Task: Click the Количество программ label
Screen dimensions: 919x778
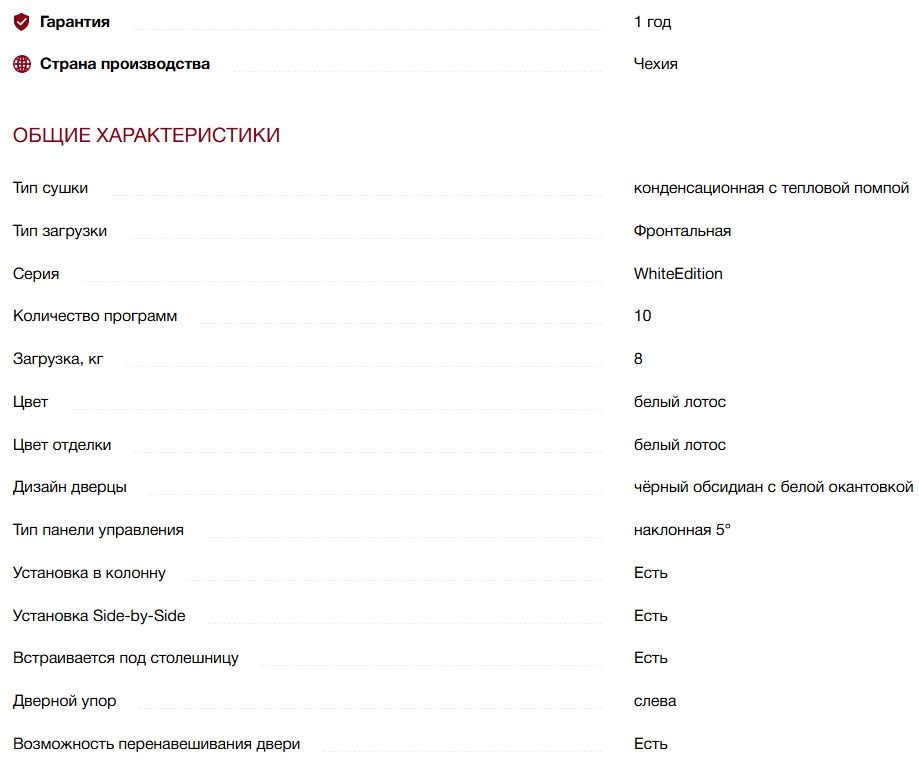Action: [95, 316]
